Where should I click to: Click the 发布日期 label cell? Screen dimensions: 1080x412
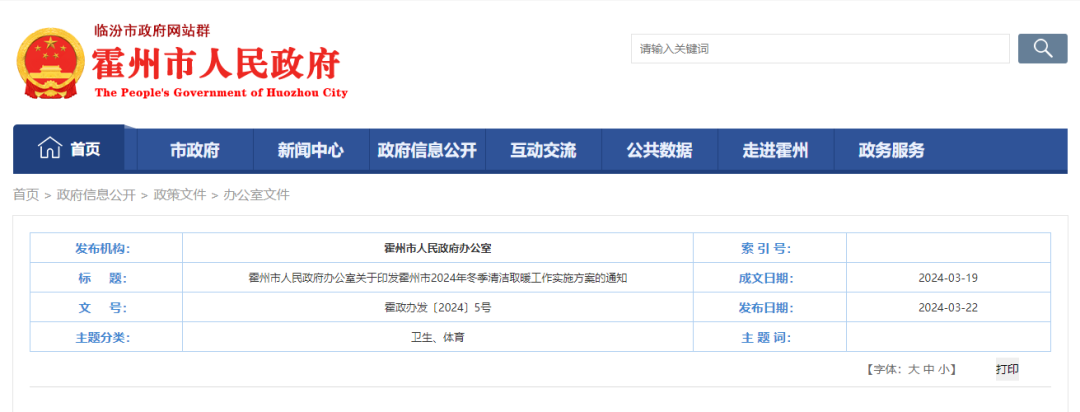[x=769, y=308]
